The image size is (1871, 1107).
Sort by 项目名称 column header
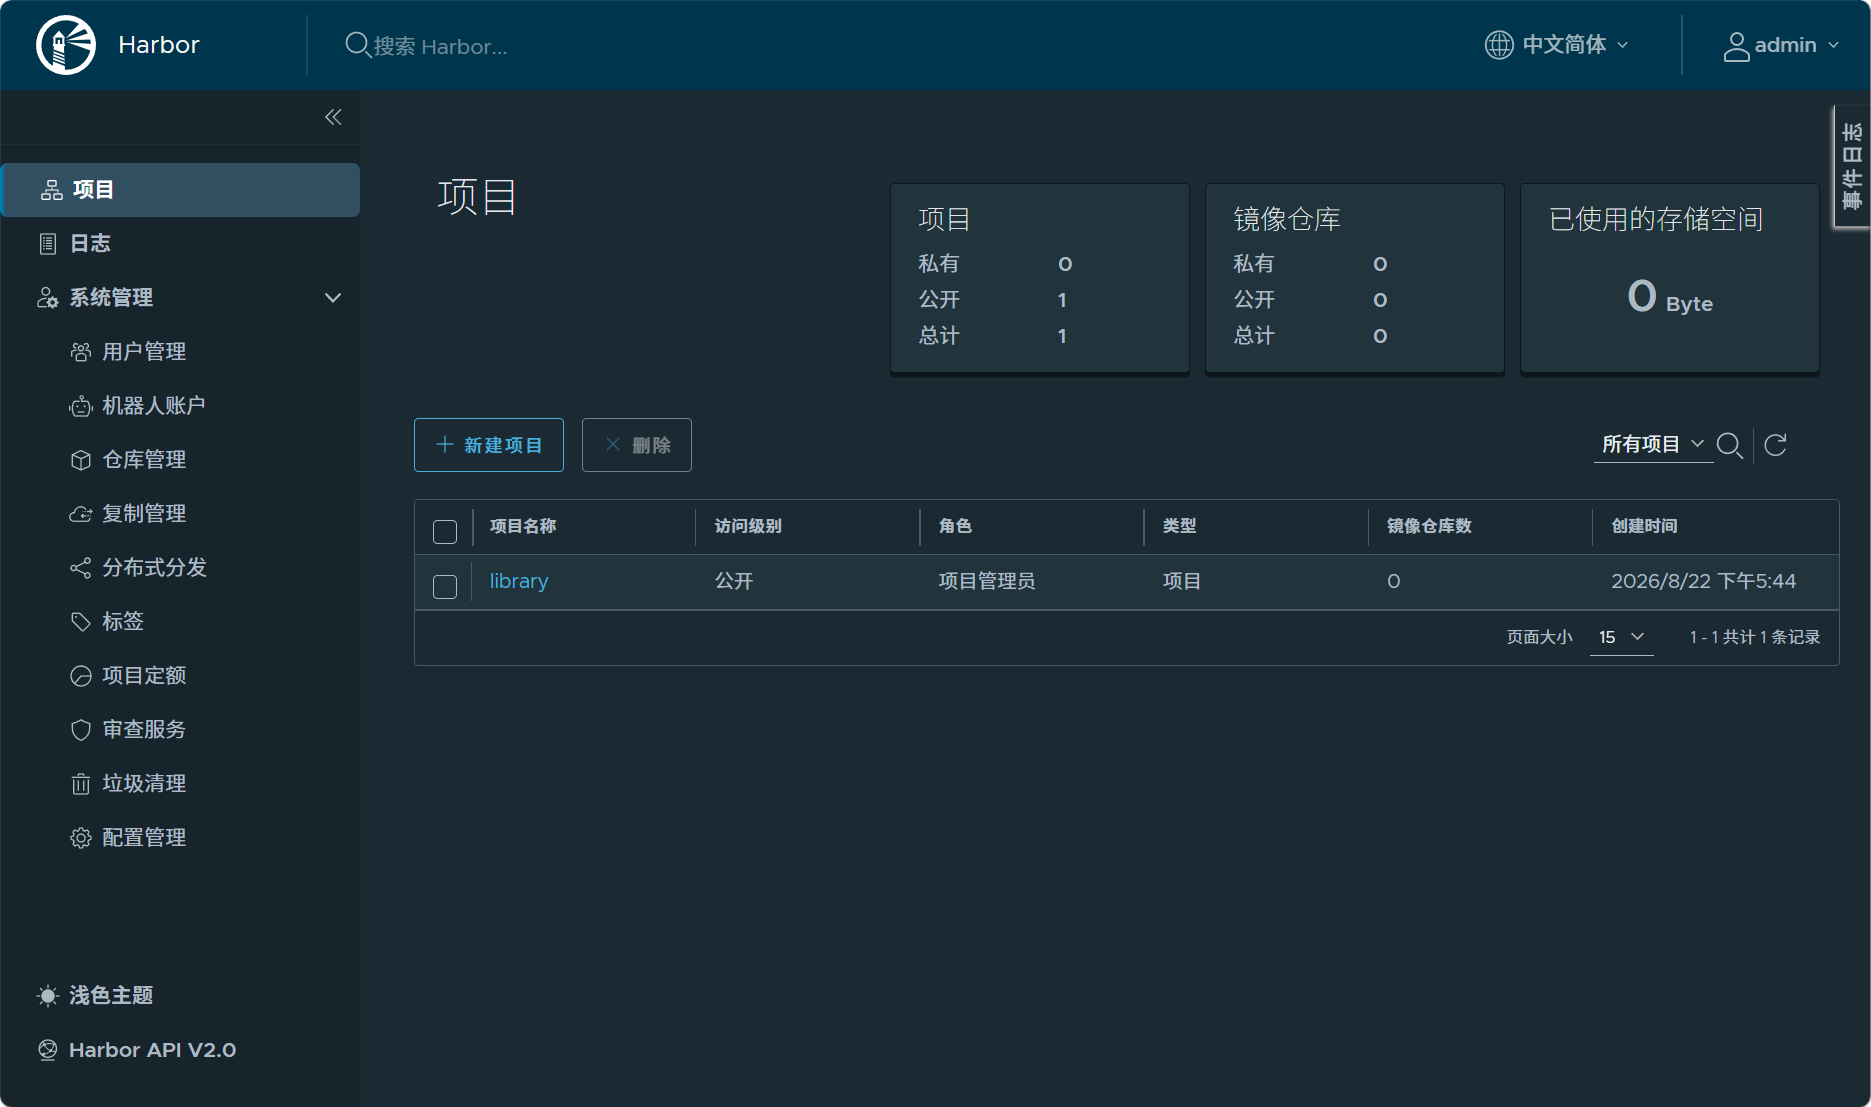523,526
